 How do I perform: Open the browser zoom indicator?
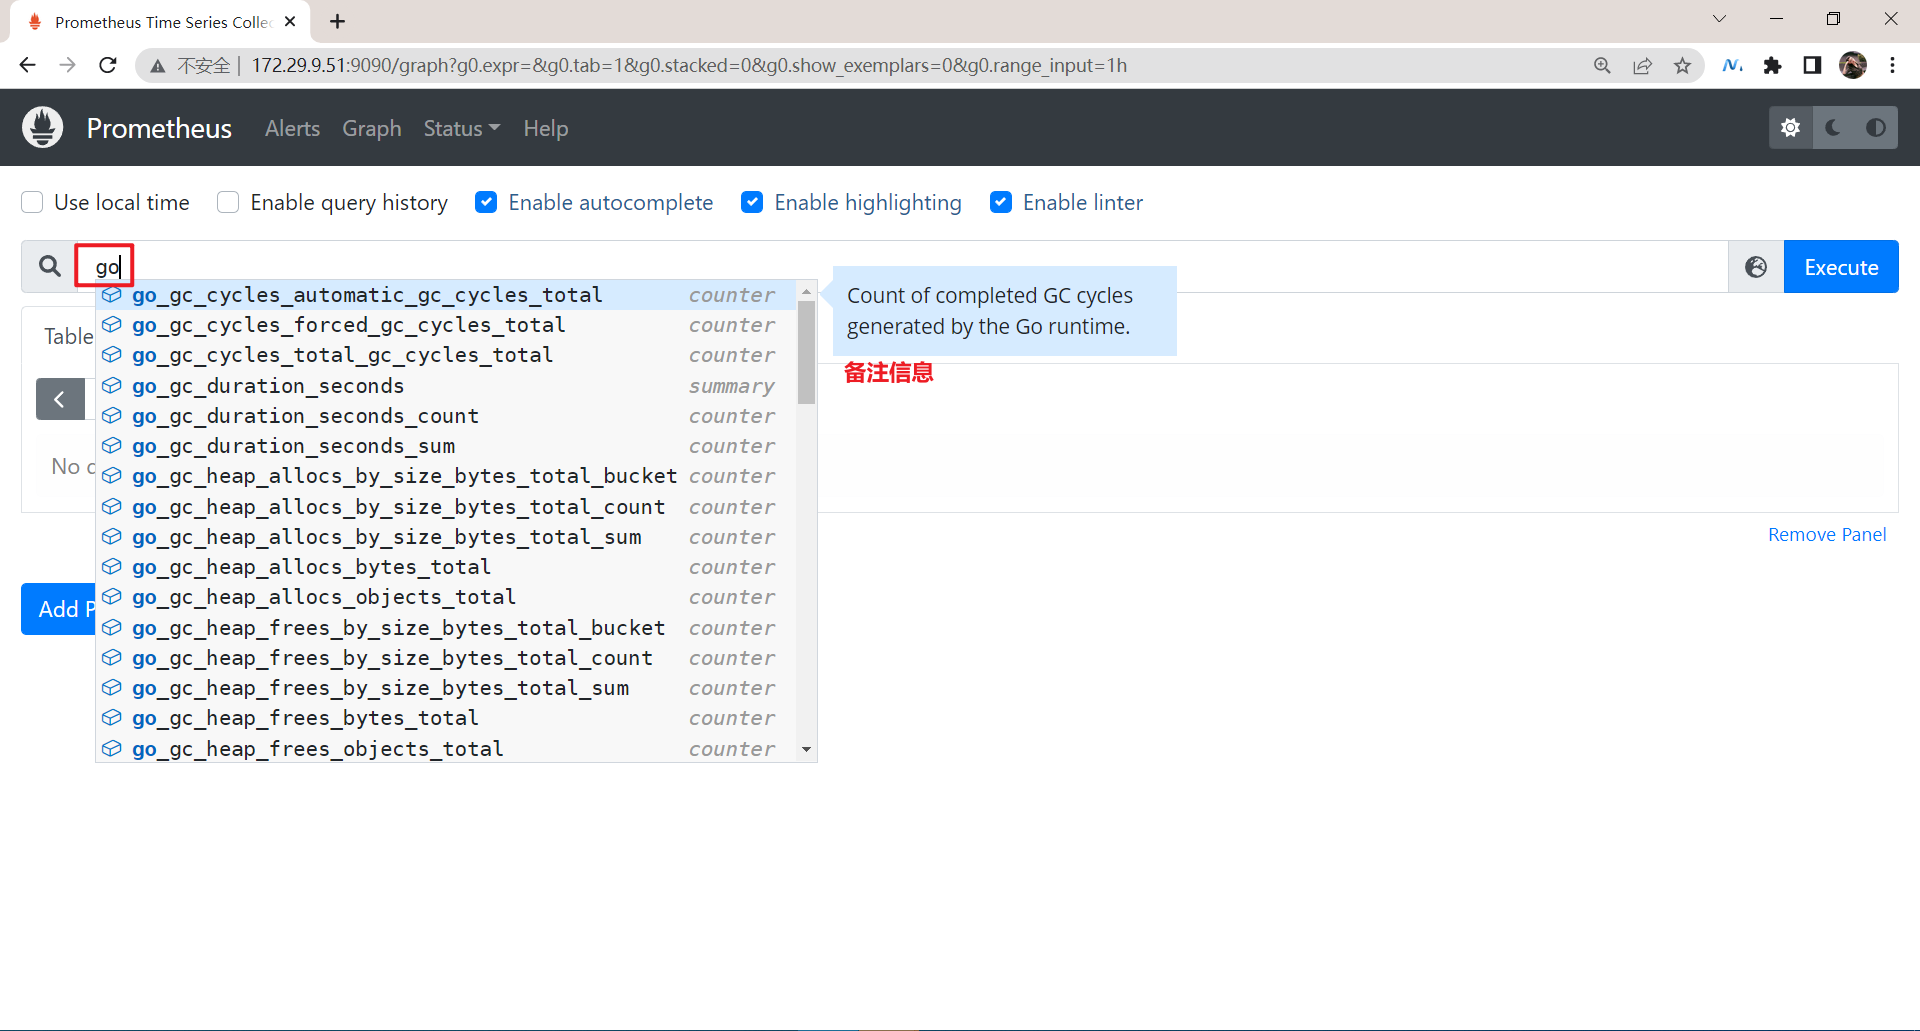click(1602, 65)
